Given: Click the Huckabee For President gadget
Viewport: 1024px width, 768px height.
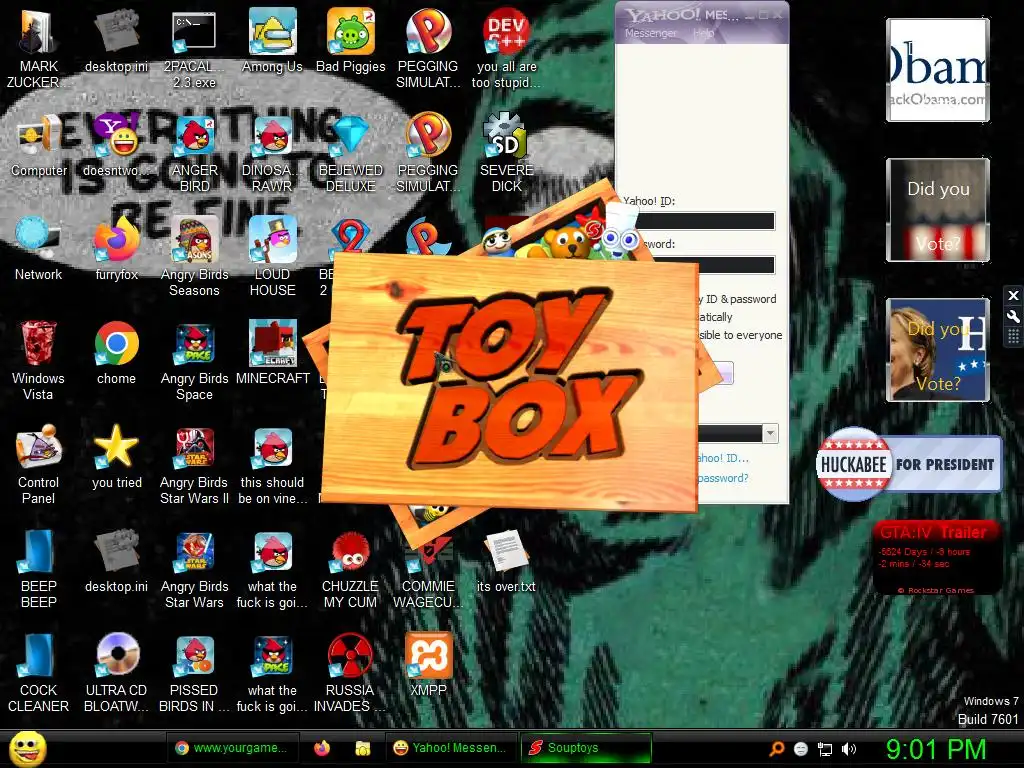Looking at the screenshot, I should tap(908, 464).
